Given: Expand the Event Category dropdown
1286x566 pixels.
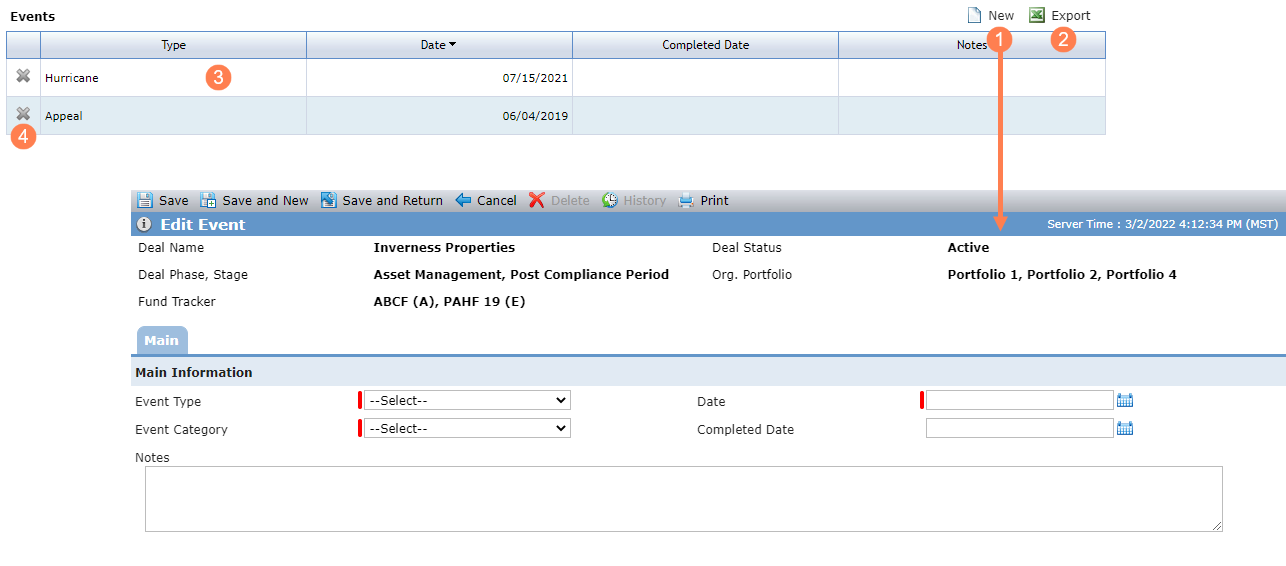Looking at the screenshot, I should (x=467, y=428).
